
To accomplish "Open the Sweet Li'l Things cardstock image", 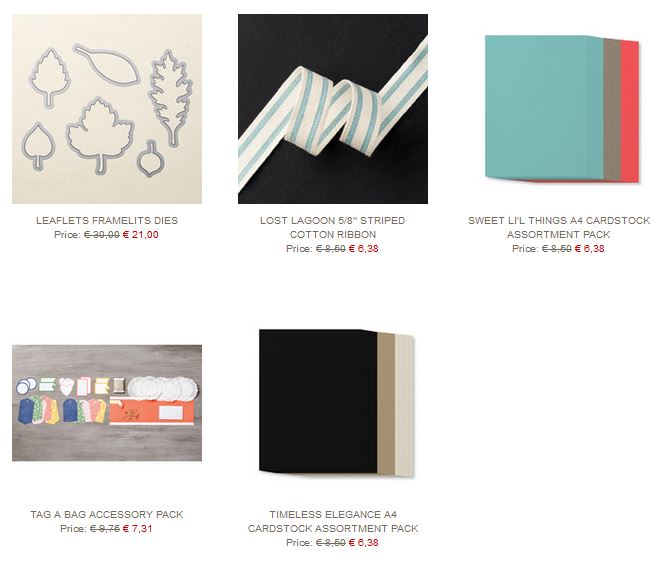I will [x=562, y=109].
